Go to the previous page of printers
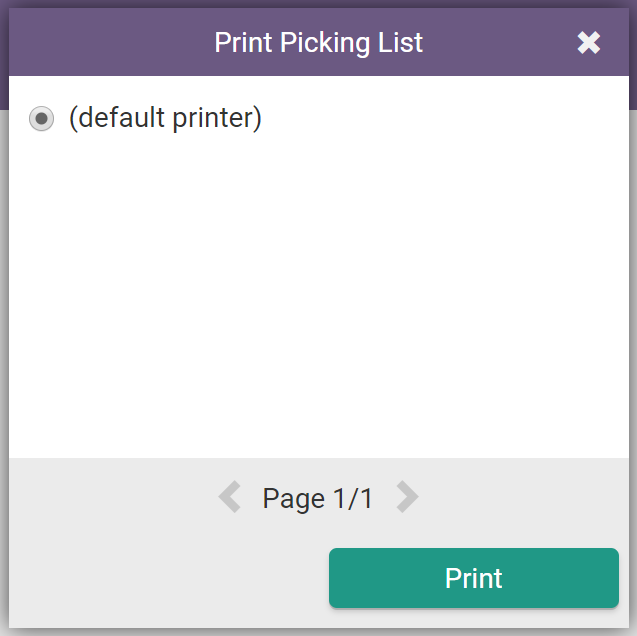This screenshot has height=636, width=637. (x=230, y=497)
